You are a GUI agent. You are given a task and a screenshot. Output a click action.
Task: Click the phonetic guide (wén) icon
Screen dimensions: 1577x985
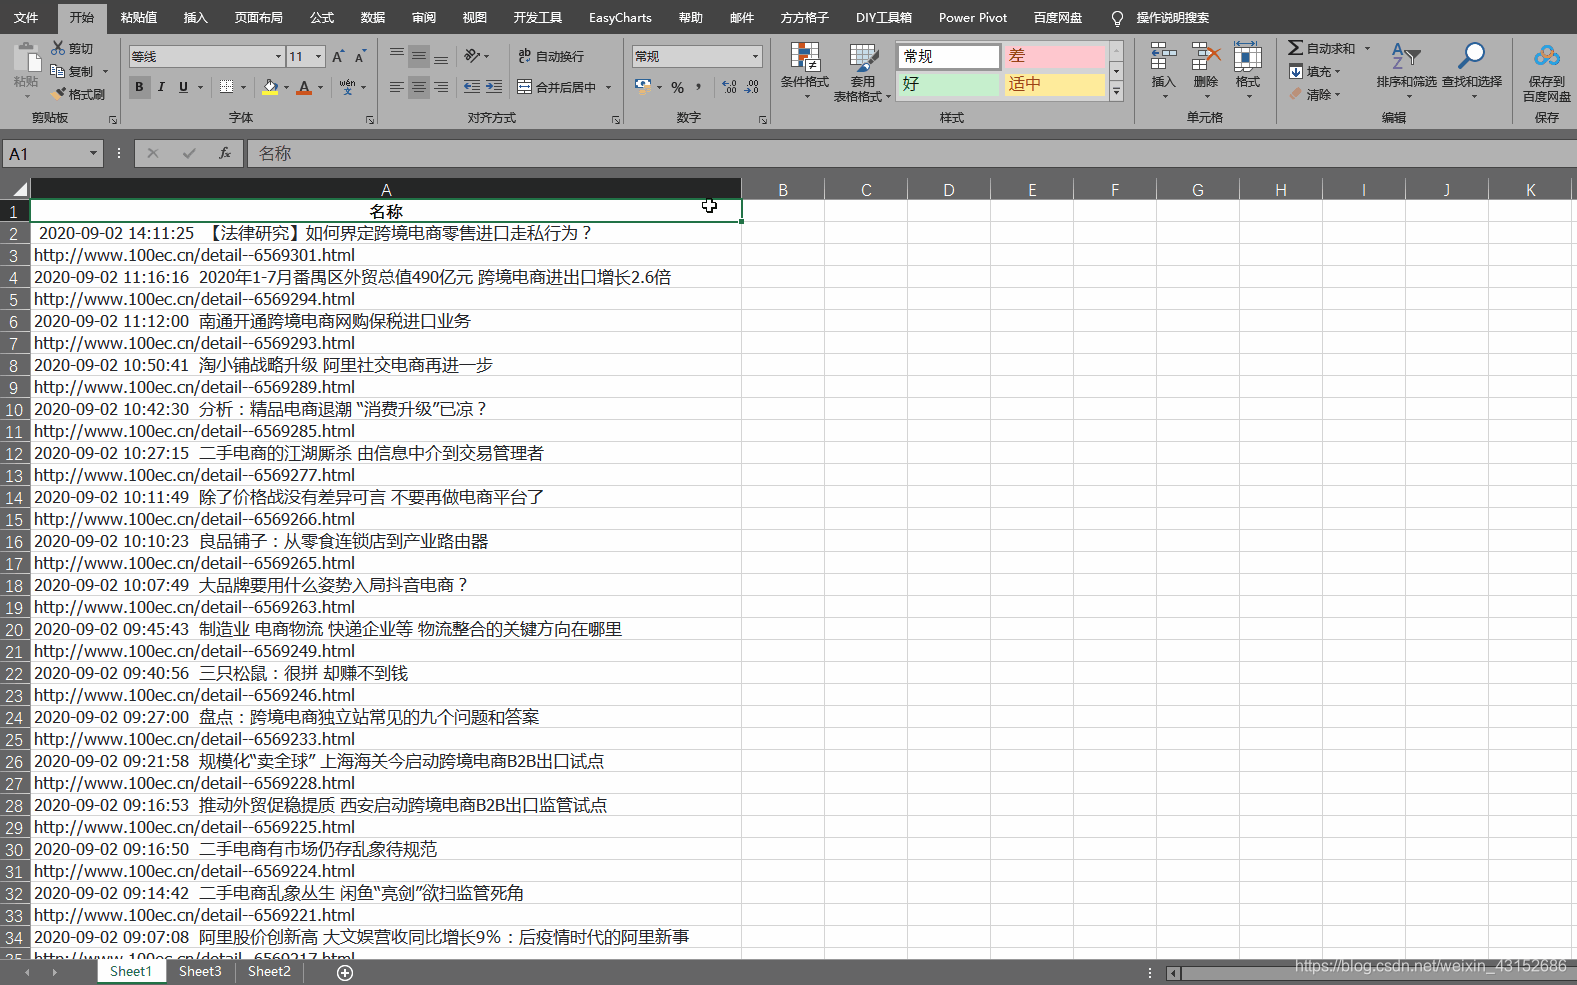pyautogui.click(x=346, y=87)
